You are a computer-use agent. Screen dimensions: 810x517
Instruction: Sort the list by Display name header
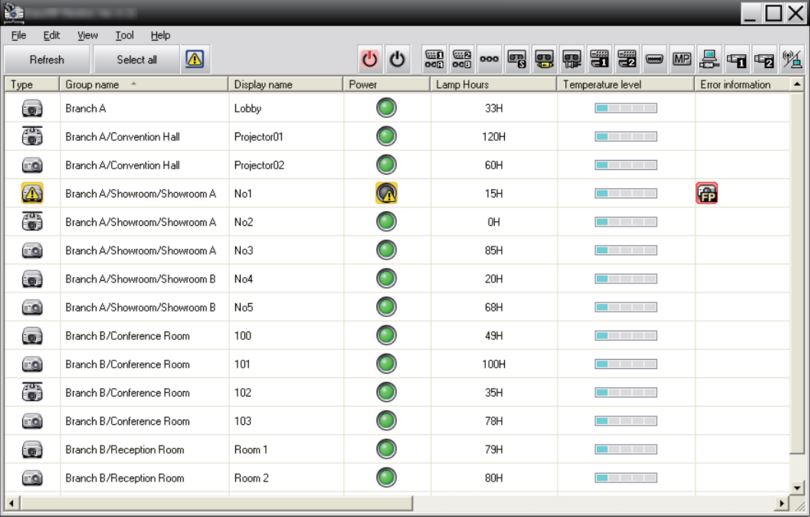(x=285, y=85)
